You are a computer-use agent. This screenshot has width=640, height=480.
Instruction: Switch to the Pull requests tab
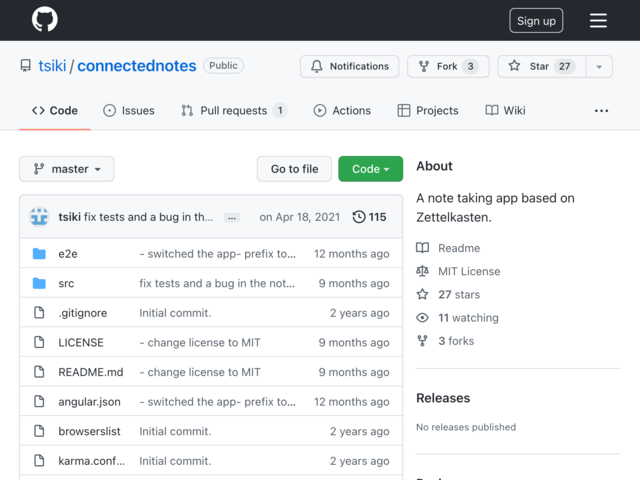pyautogui.click(x=234, y=111)
